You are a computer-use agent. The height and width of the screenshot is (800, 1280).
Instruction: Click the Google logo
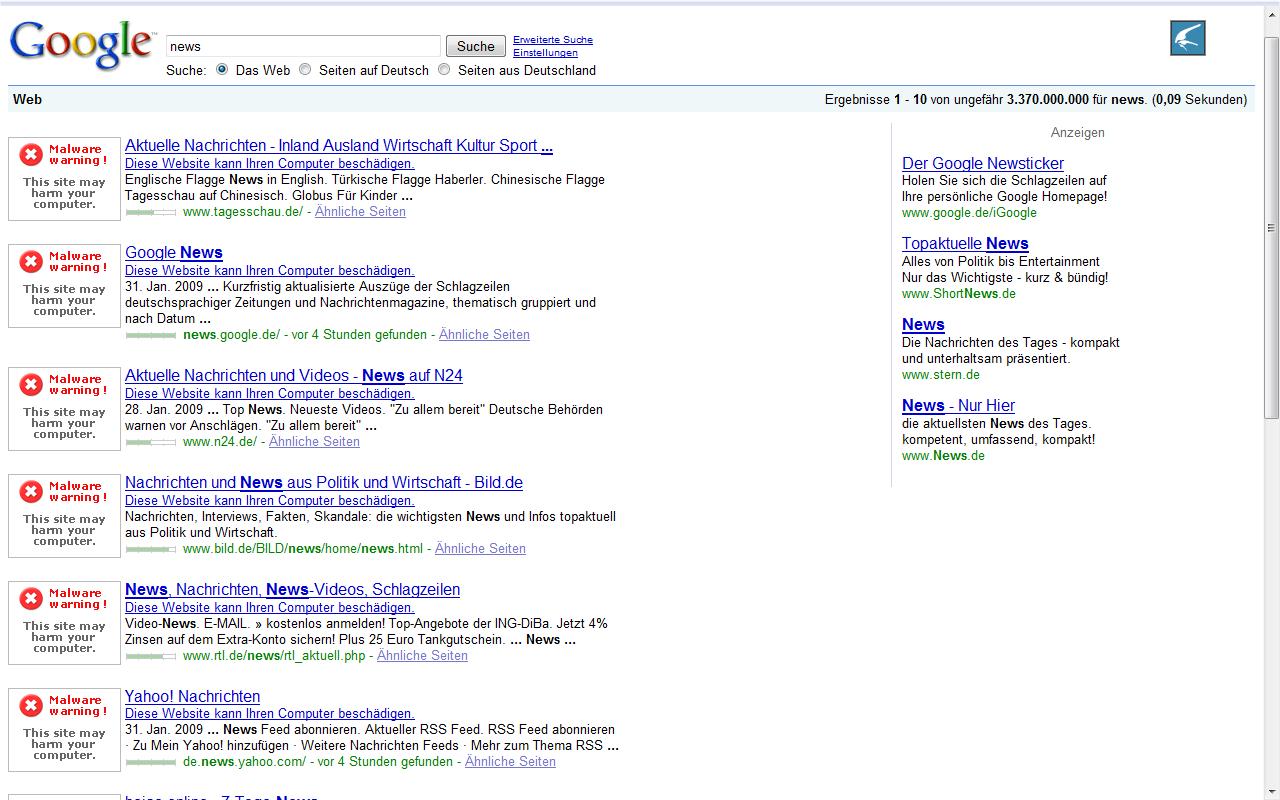(x=83, y=45)
